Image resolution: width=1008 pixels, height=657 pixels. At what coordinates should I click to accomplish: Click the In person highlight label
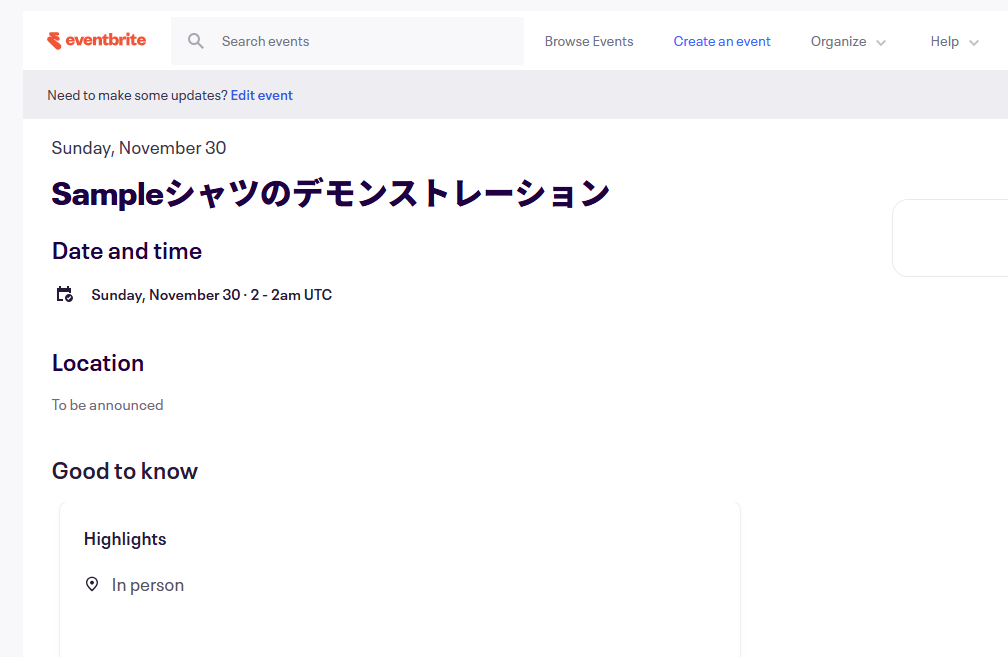(x=148, y=585)
